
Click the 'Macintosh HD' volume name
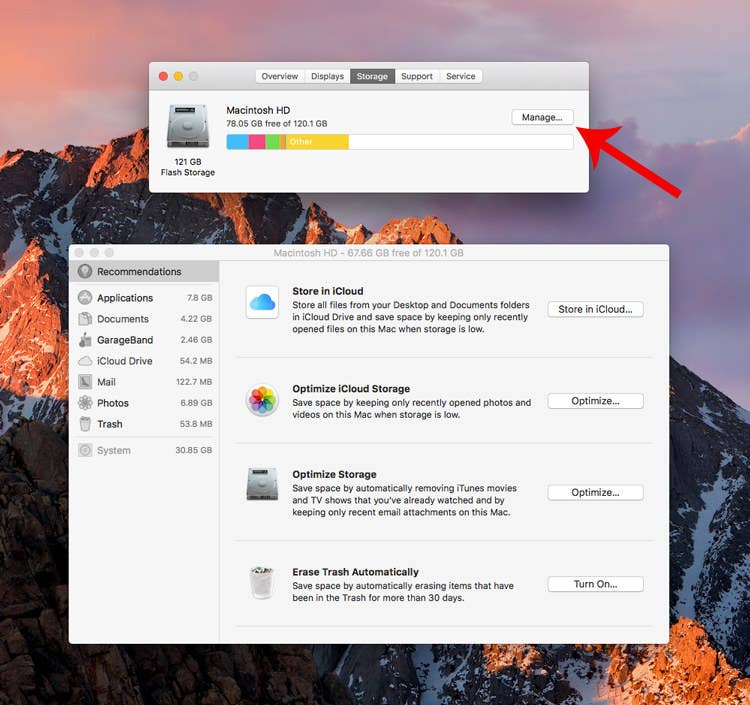(258, 110)
